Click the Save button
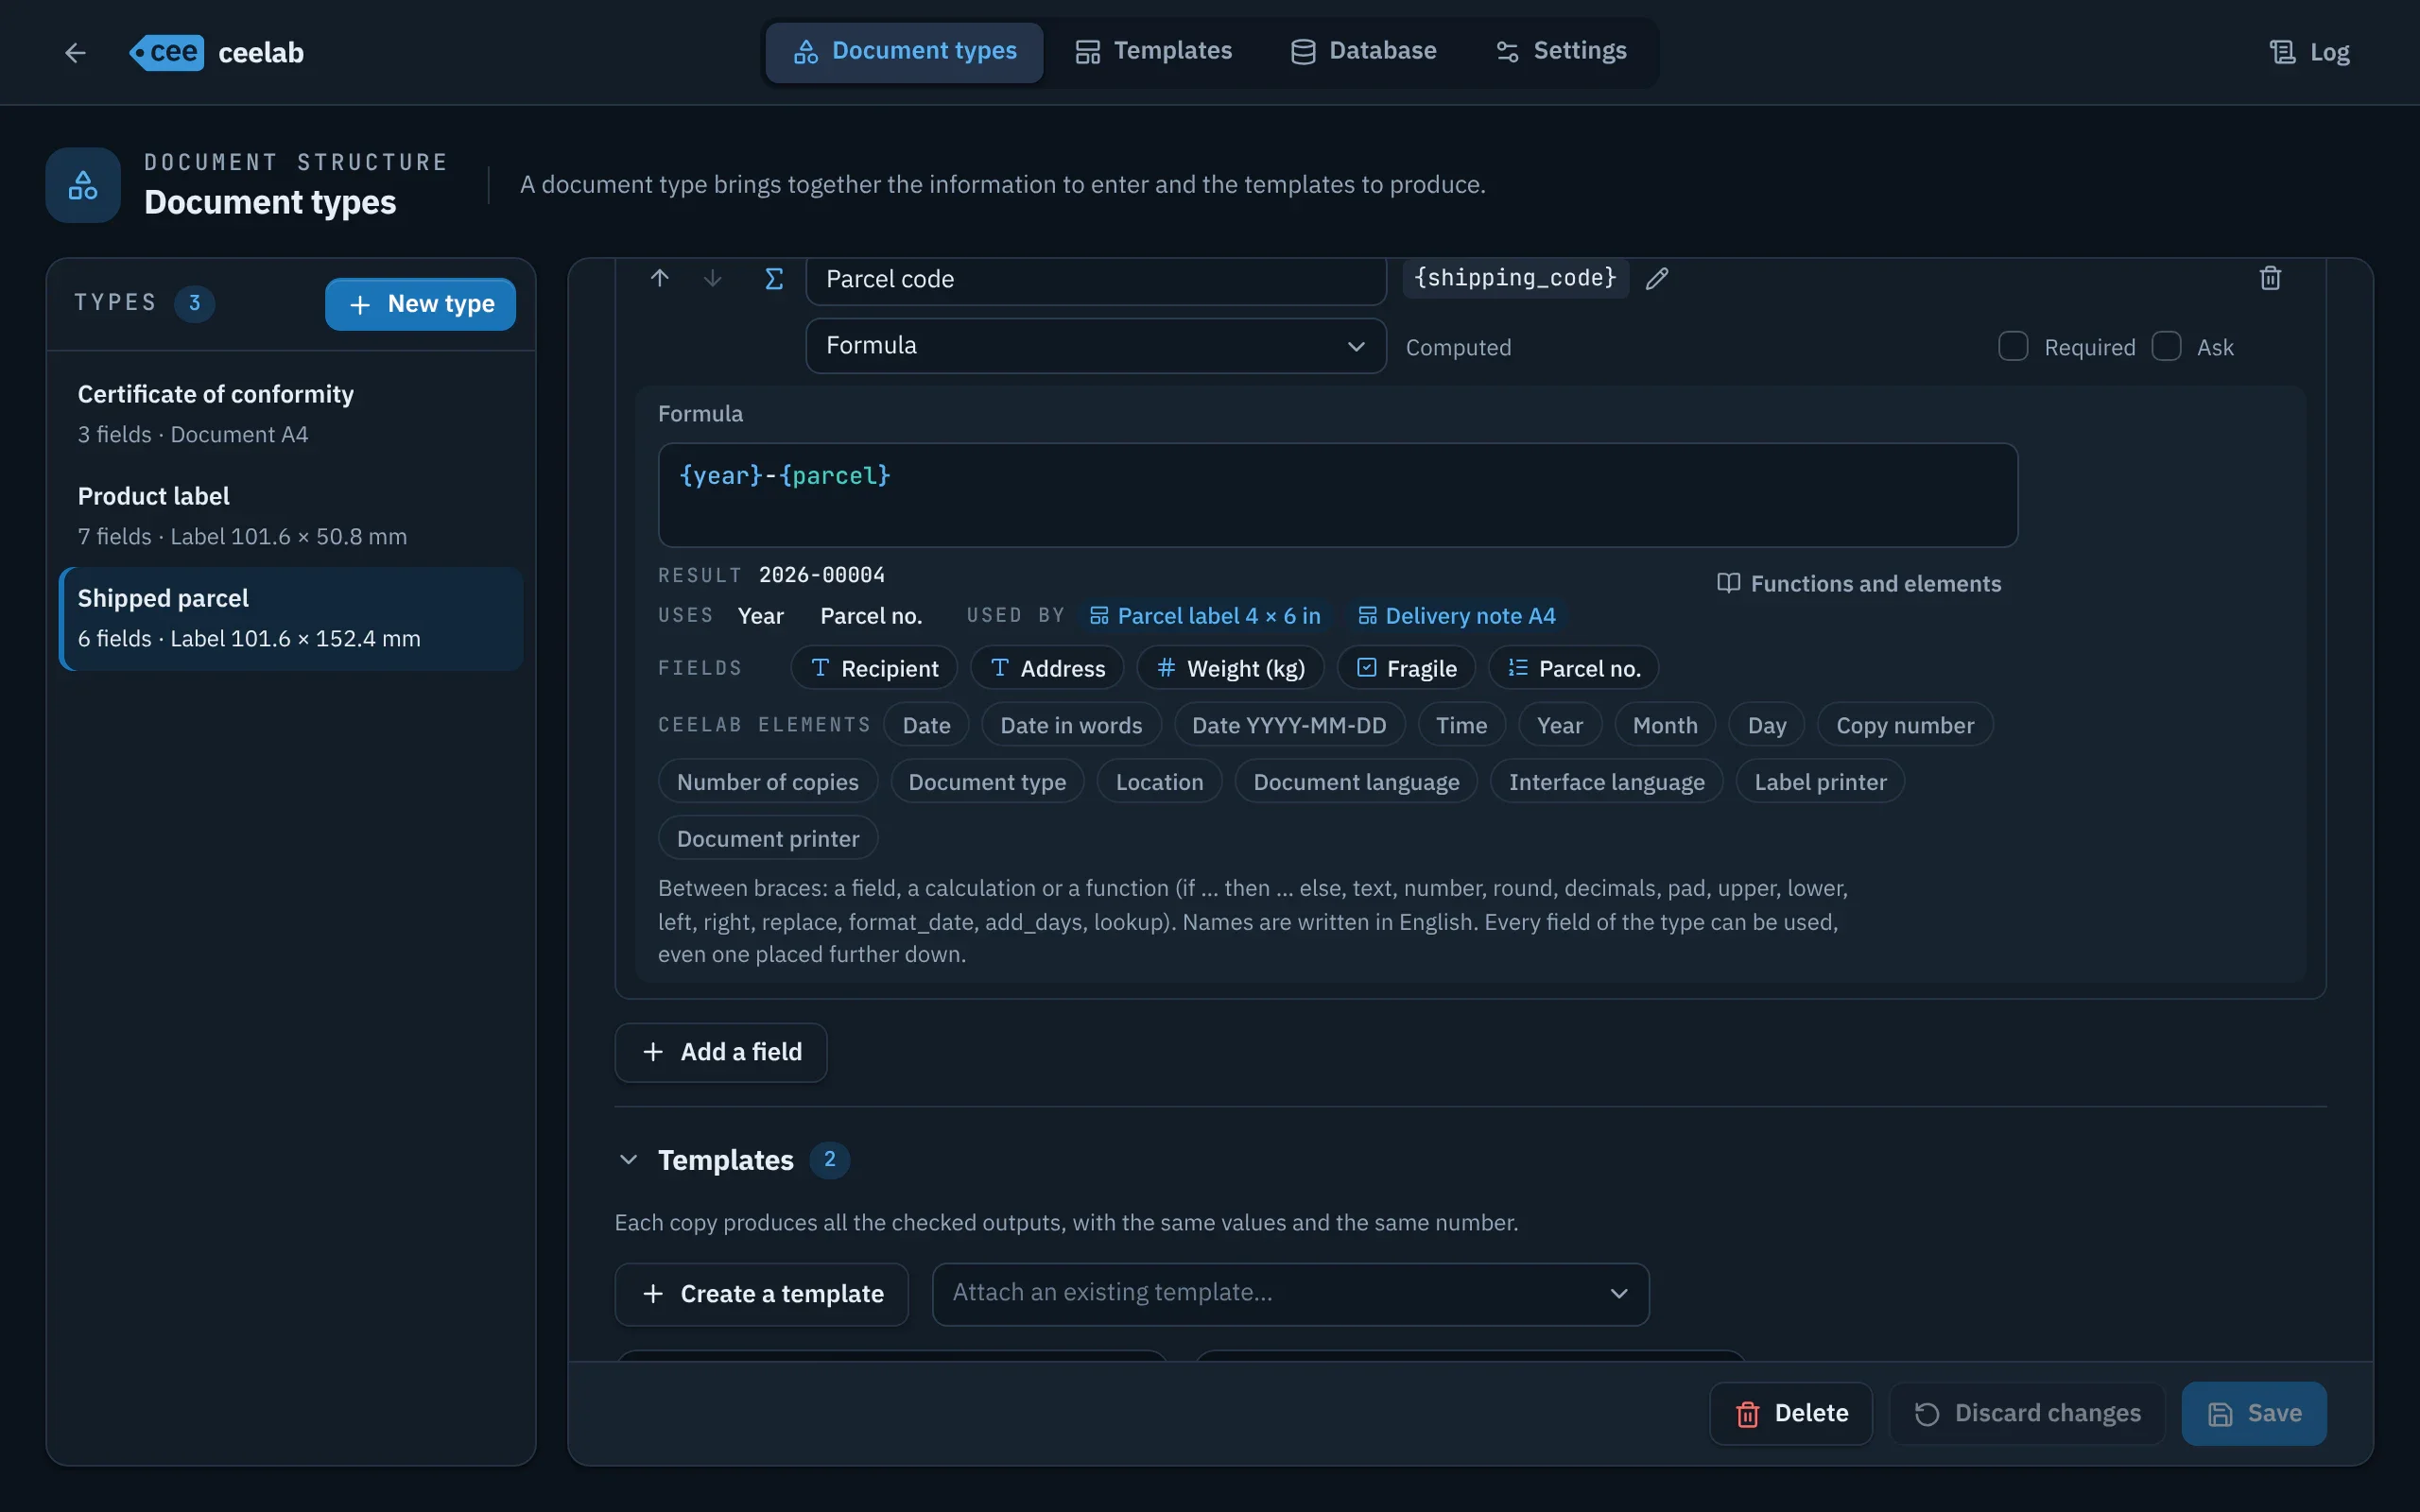The image size is (2420, 1512). [2254, 1414]
